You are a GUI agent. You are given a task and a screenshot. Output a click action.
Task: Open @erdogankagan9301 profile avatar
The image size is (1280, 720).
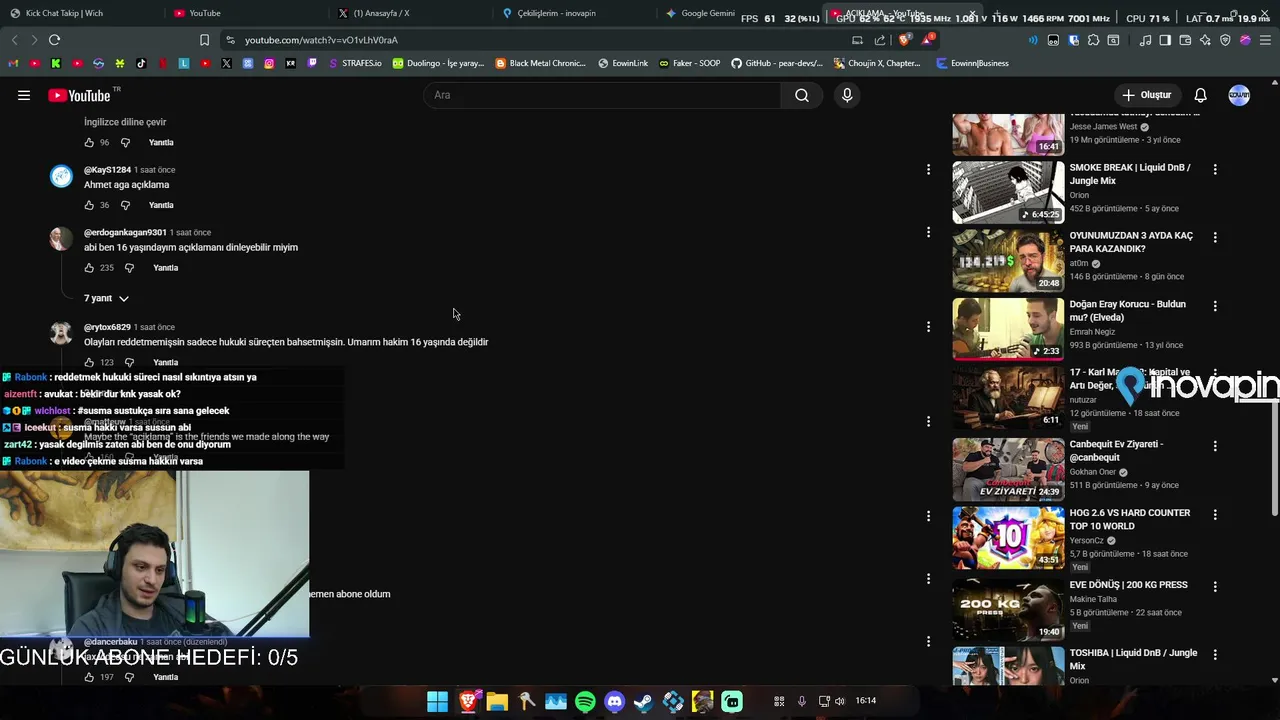pos(61,239)
